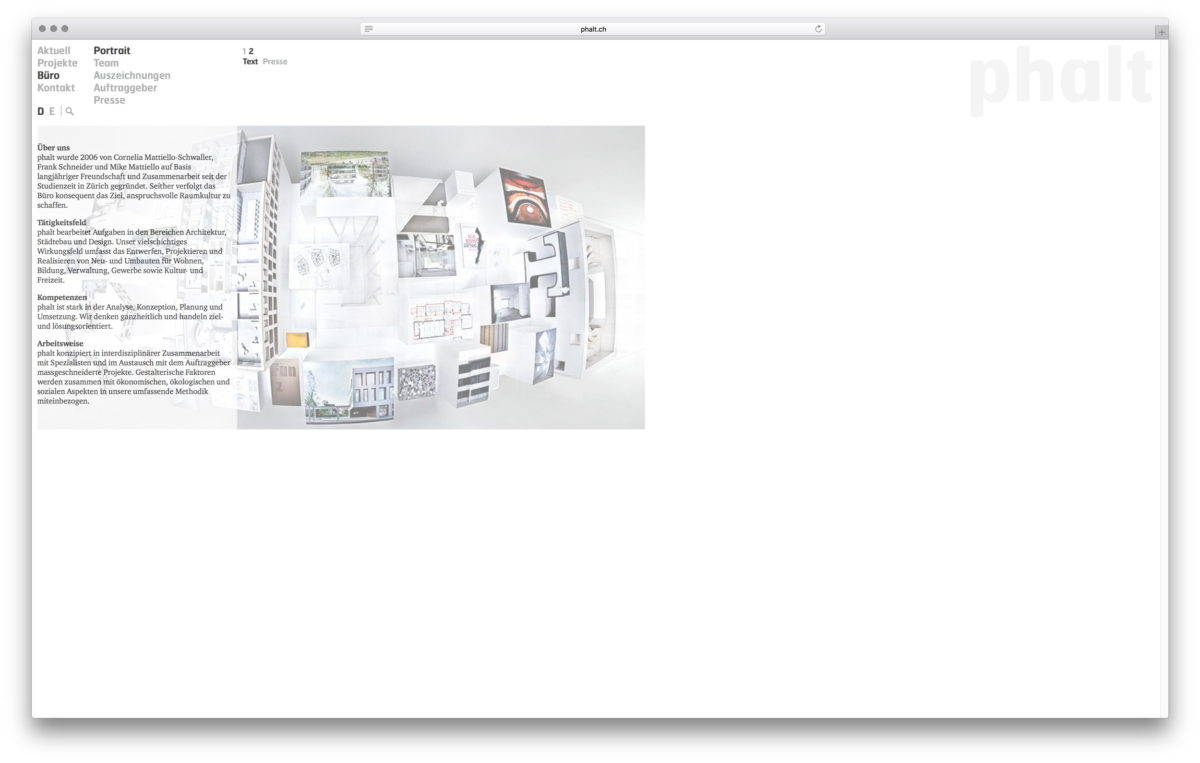The image size is (1200, 763).
Task: Open the Auftraggeber page
Action: click(x=125, y=88)
